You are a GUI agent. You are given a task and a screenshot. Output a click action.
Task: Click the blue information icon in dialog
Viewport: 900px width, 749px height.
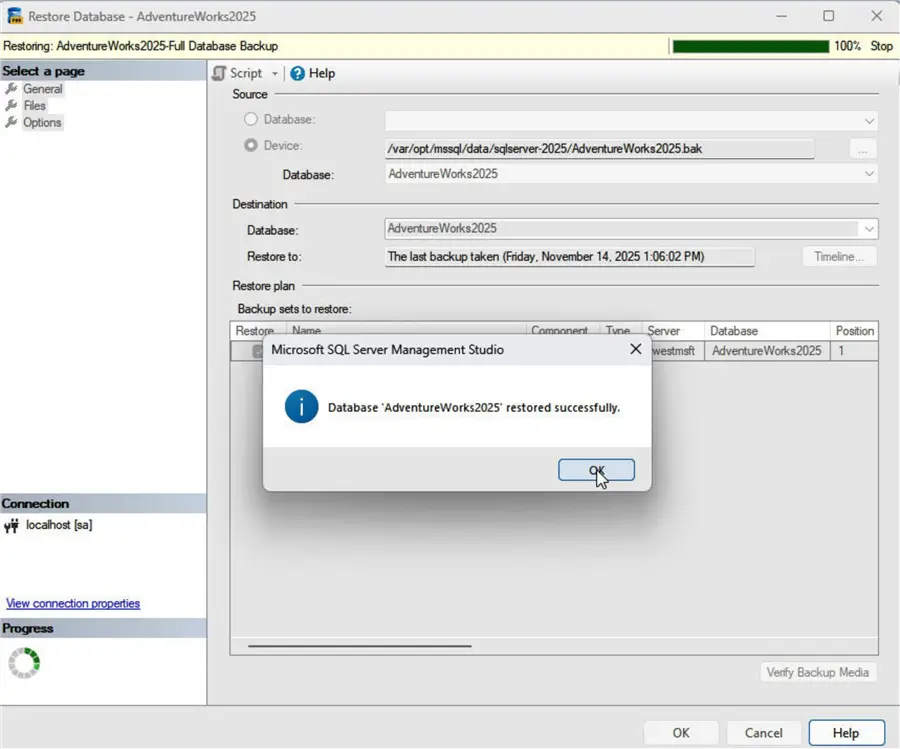click(x=301, y=406)
